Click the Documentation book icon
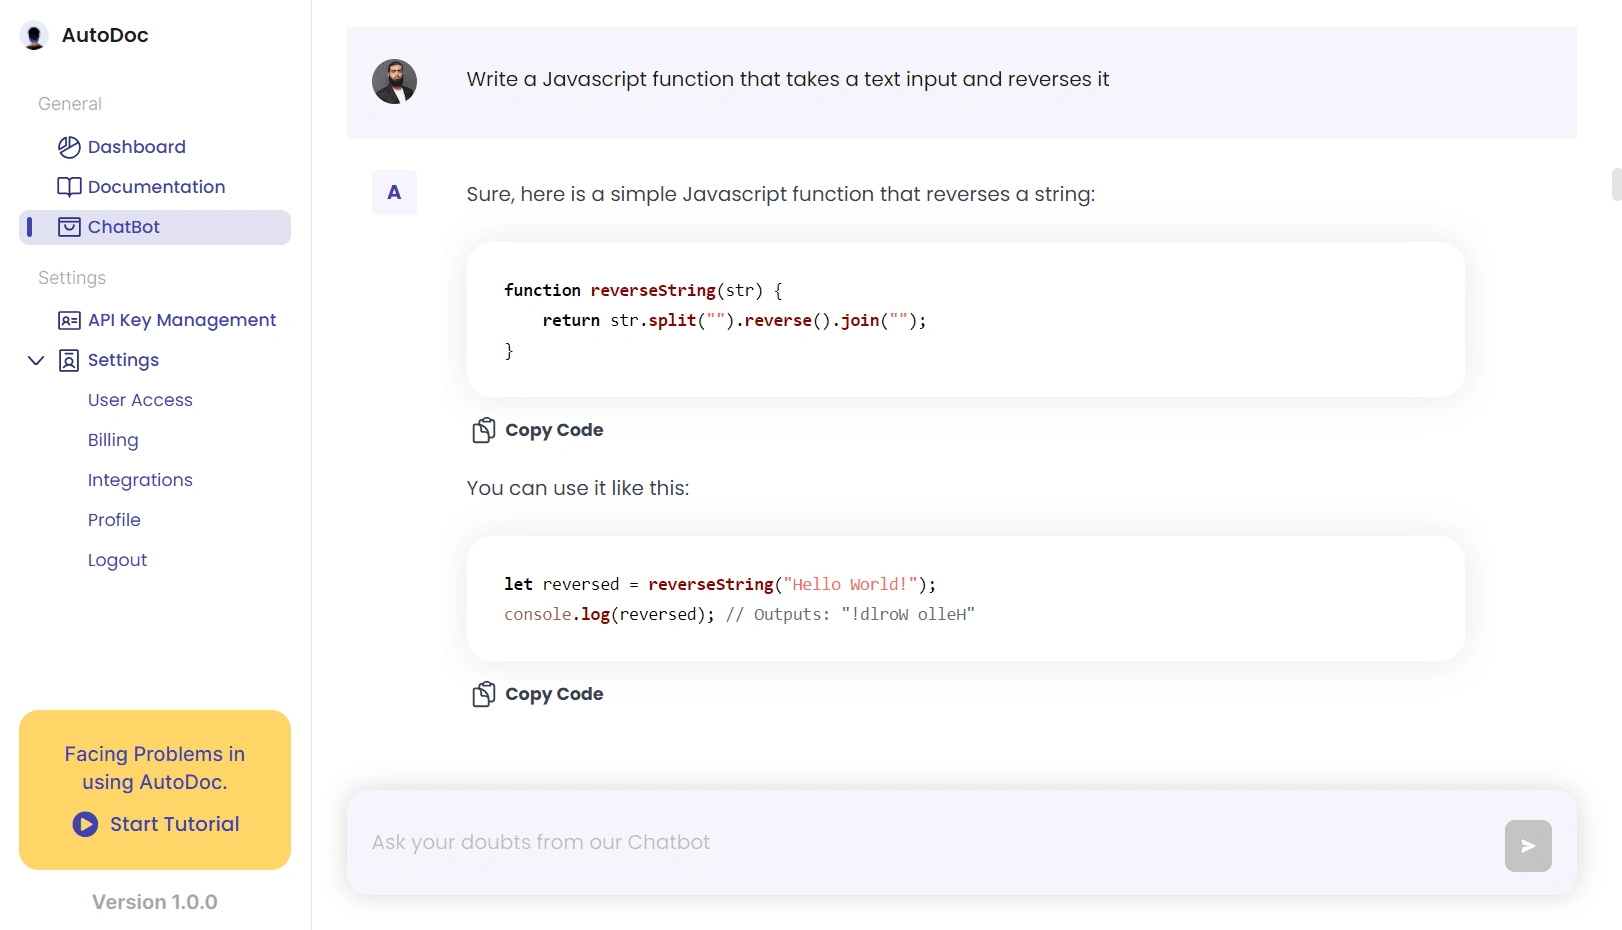Image resolution: width=1622 pixels, height=930 pixels. click(69, 187)
